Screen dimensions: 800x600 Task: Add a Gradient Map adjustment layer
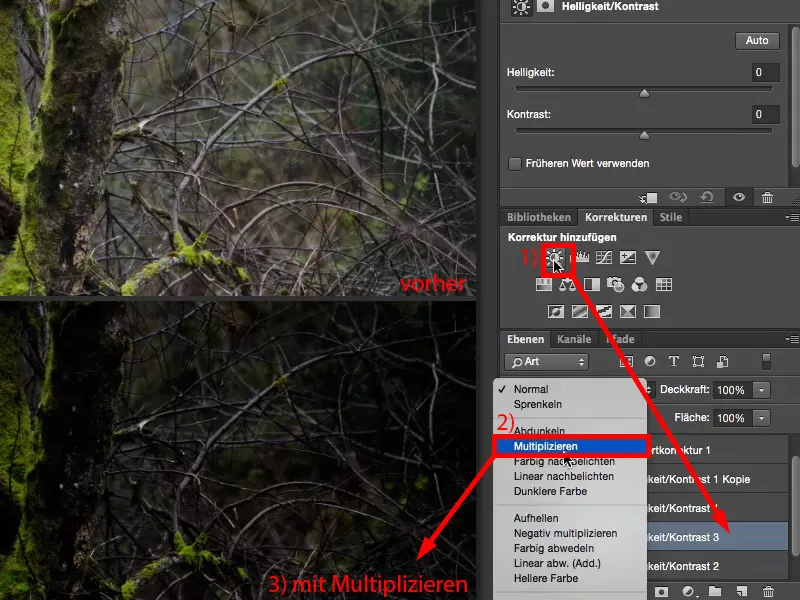tap(652, 311)
